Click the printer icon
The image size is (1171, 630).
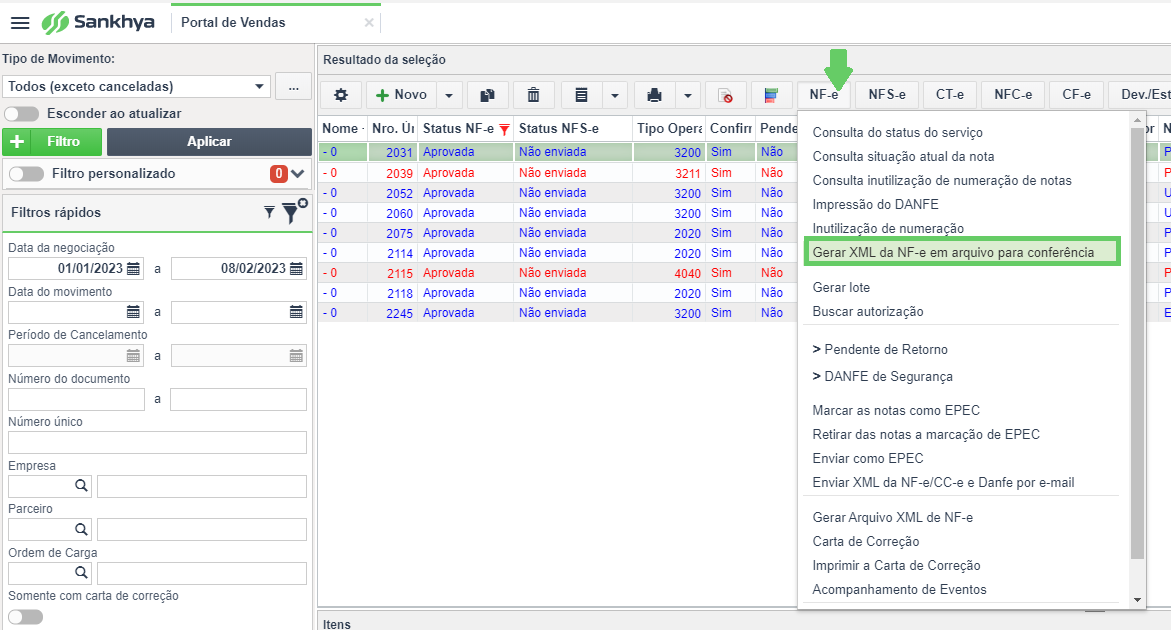[654, 95]
